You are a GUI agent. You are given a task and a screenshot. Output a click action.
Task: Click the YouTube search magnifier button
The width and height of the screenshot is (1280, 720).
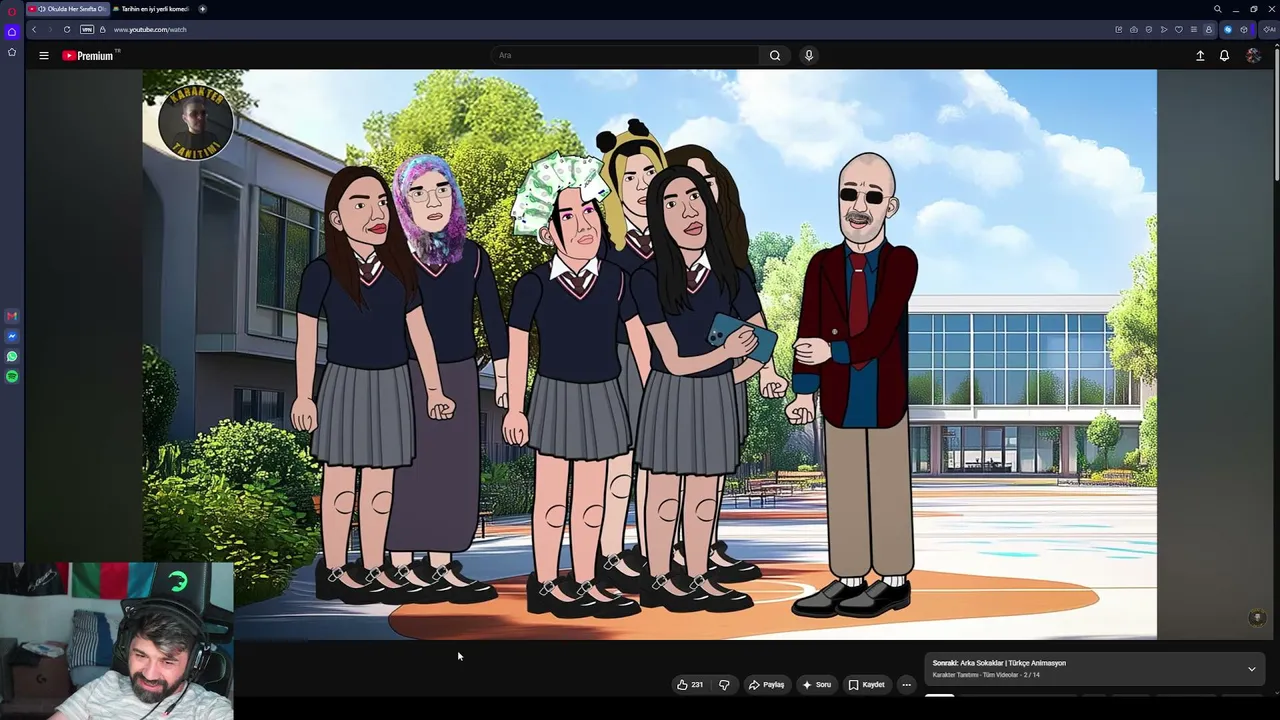click(775, 56)
